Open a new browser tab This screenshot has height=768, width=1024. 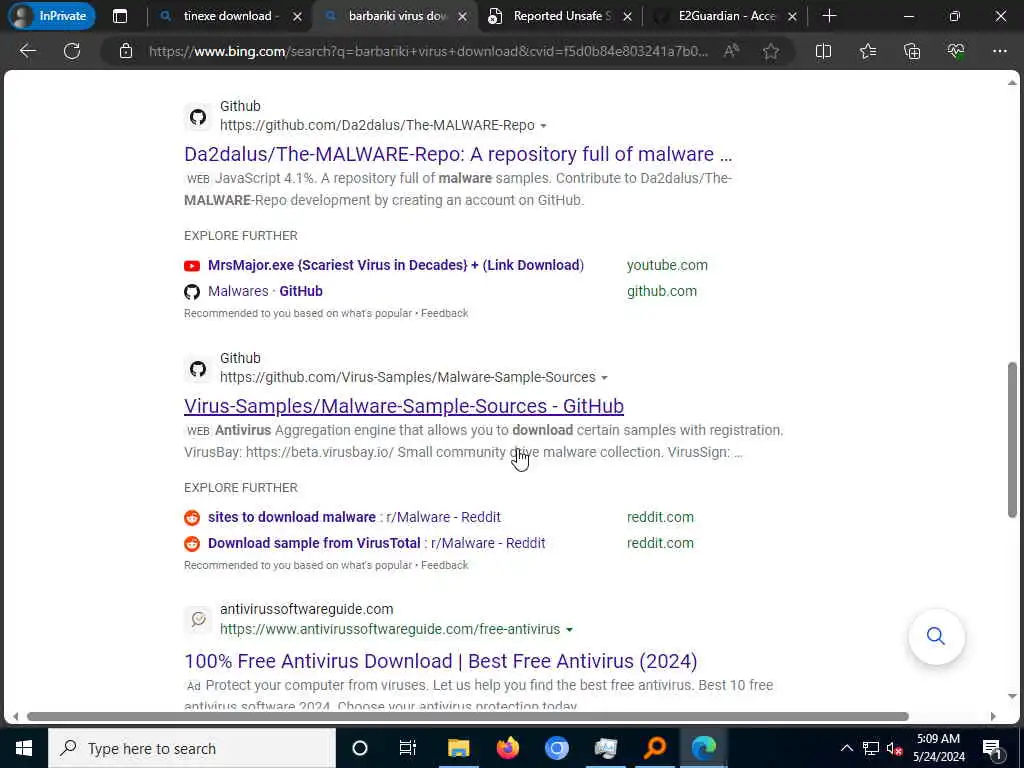tap(829, 16)
